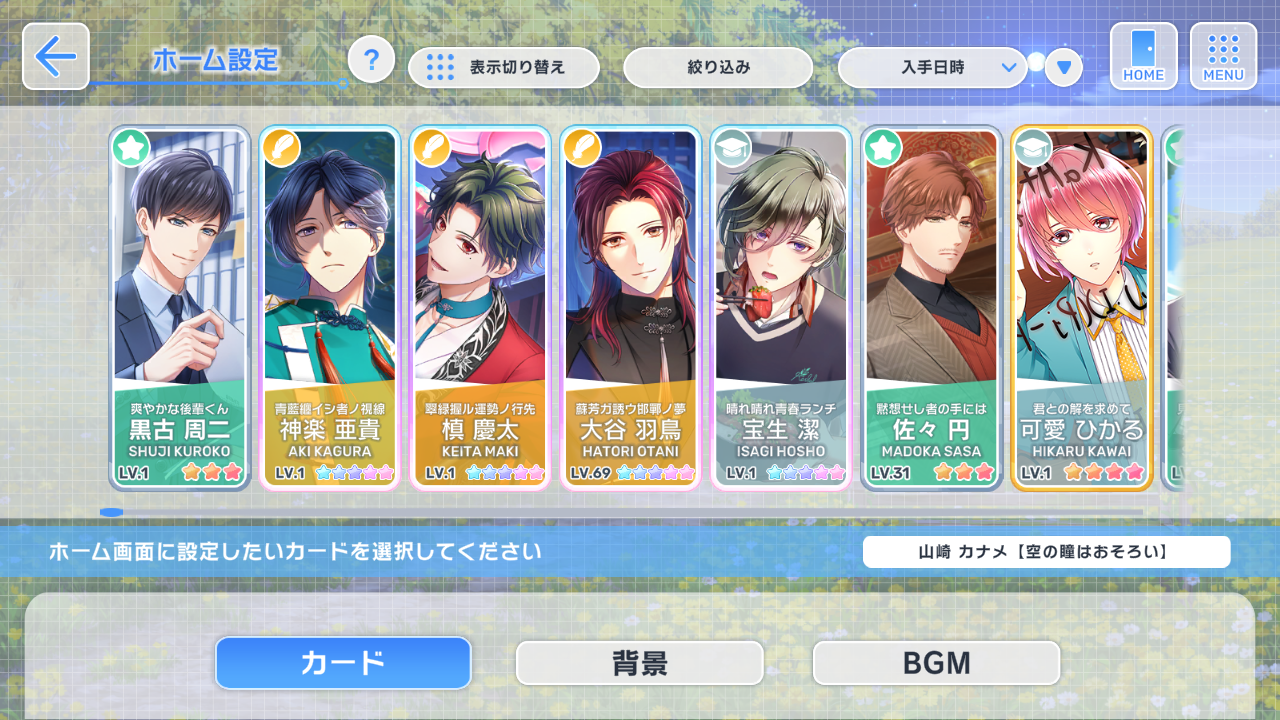Click the card list horizontal scrollbar

point(621,512)
